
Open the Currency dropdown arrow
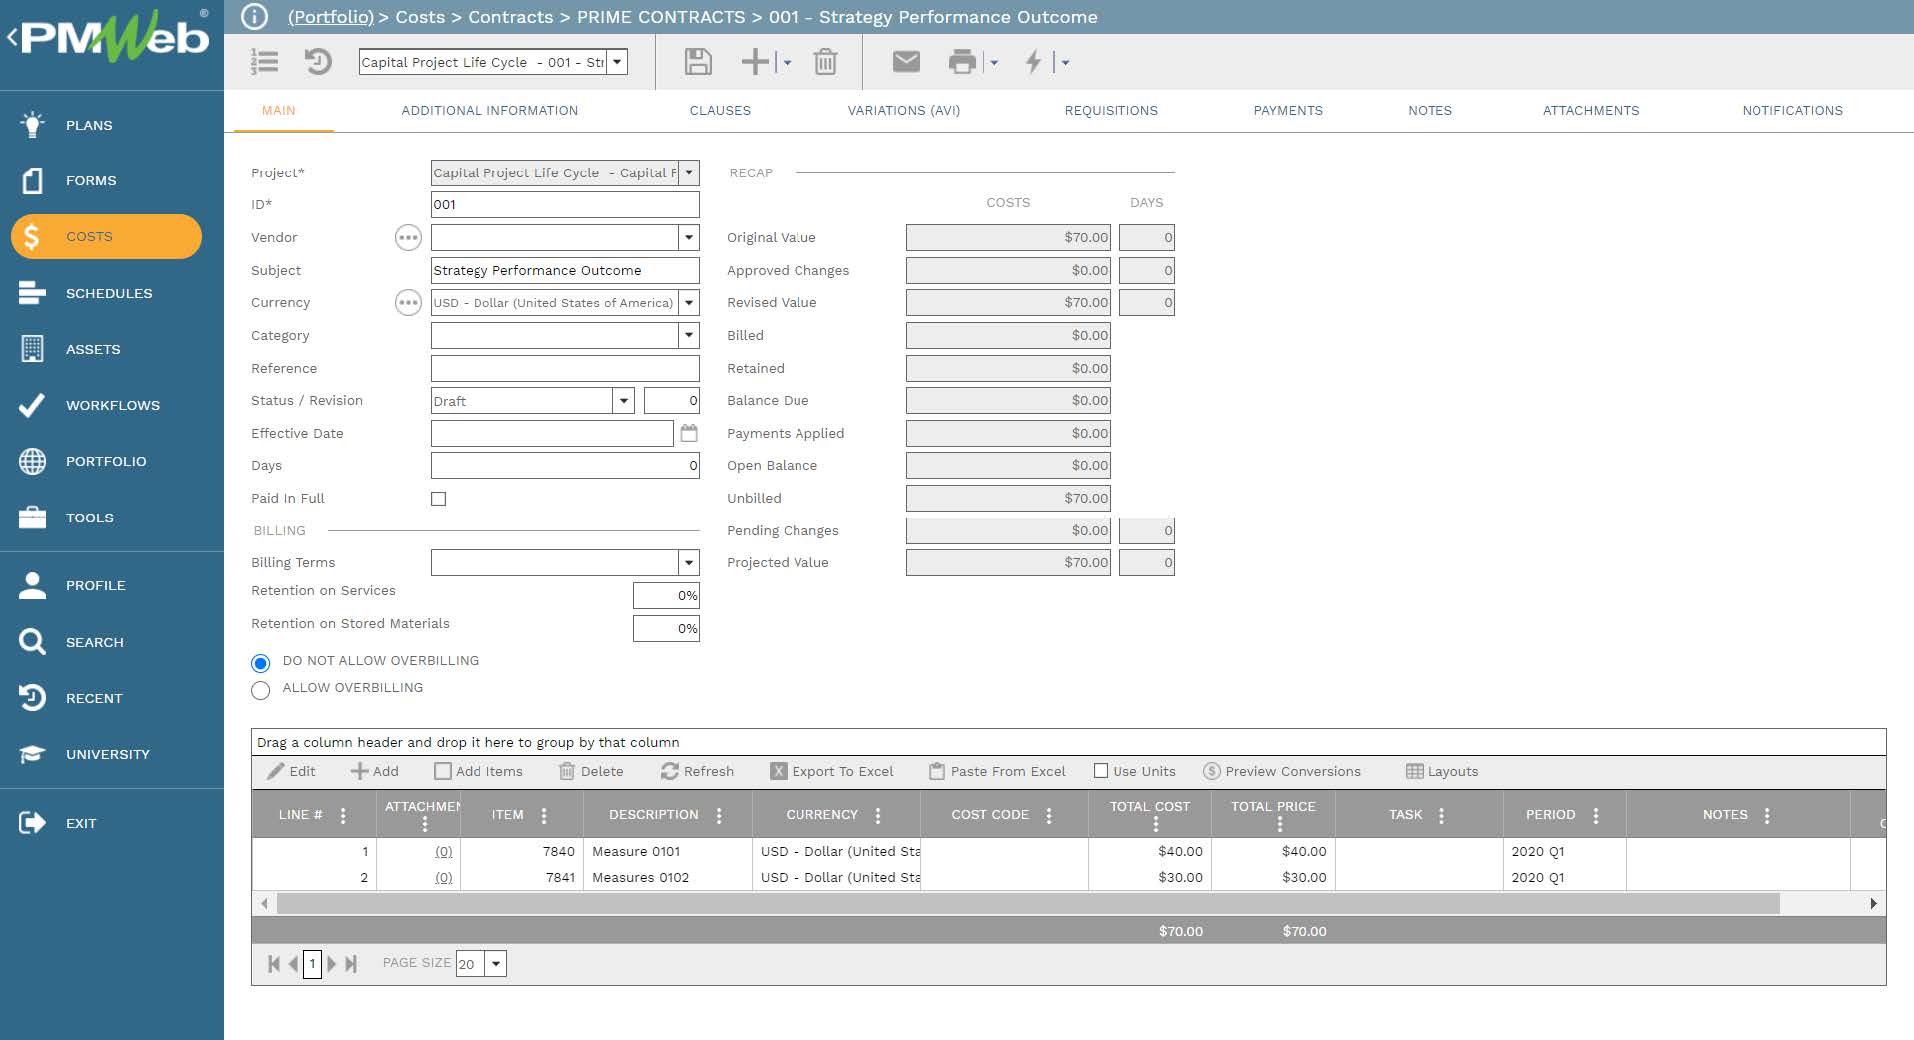689,302
